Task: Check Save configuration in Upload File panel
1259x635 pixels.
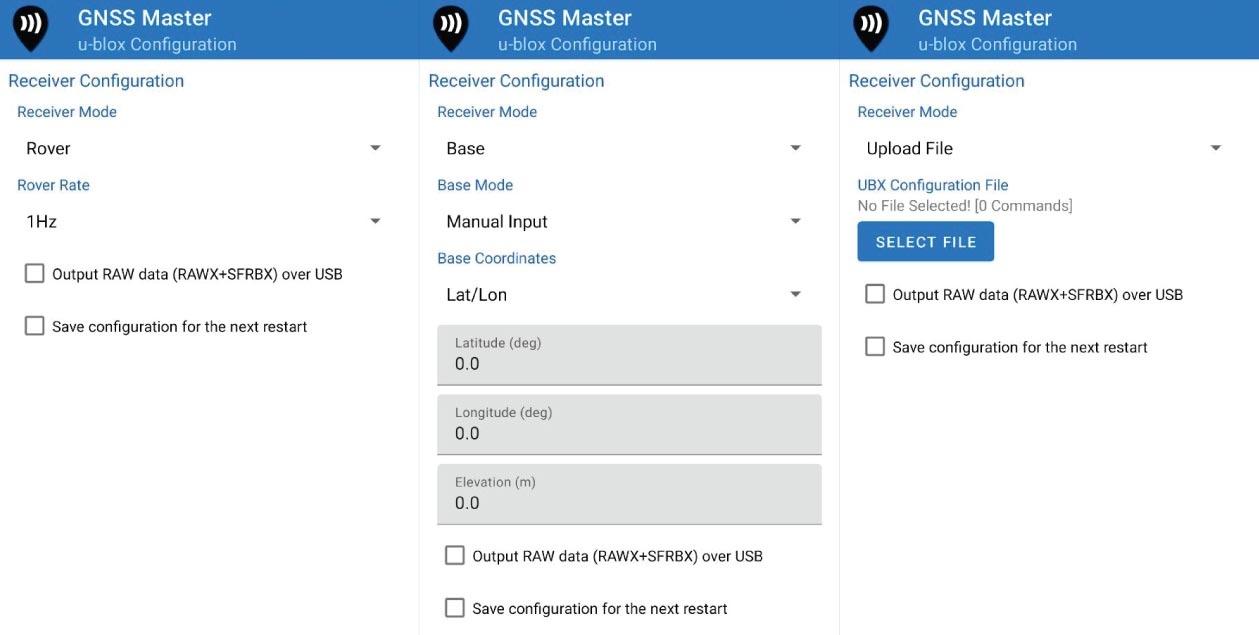Action: [x=875, y=346]
